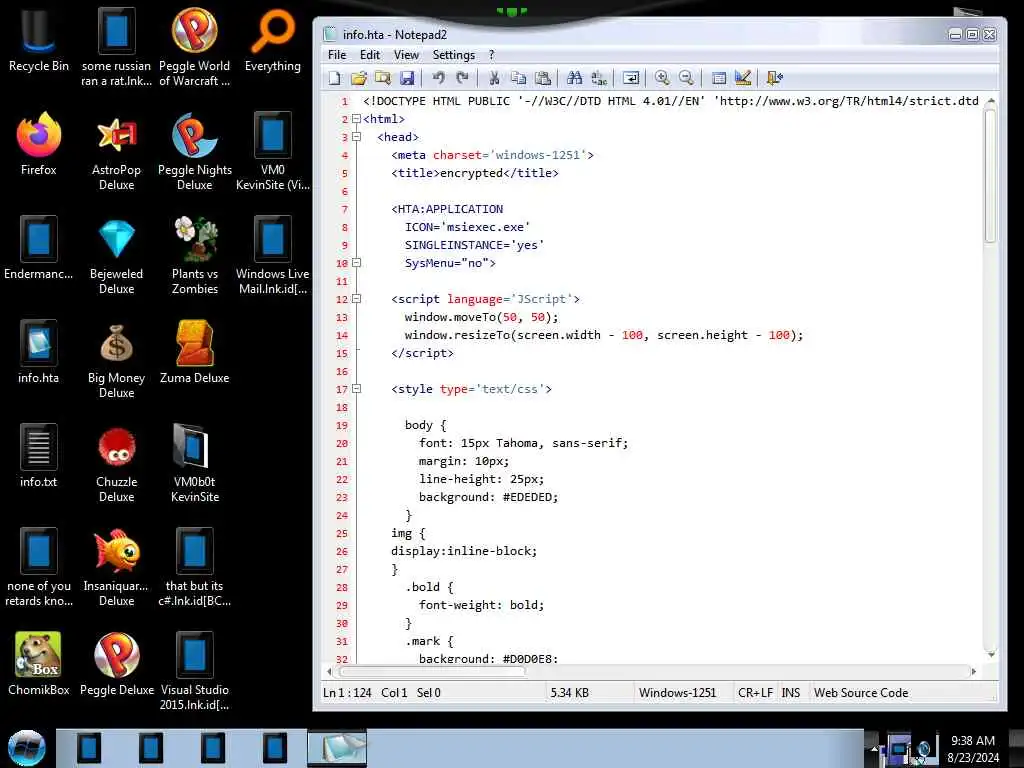
Task: Select the Bejeweled Deluxe desktop icon
Action: pyautogui.click(x=116, y=256)
